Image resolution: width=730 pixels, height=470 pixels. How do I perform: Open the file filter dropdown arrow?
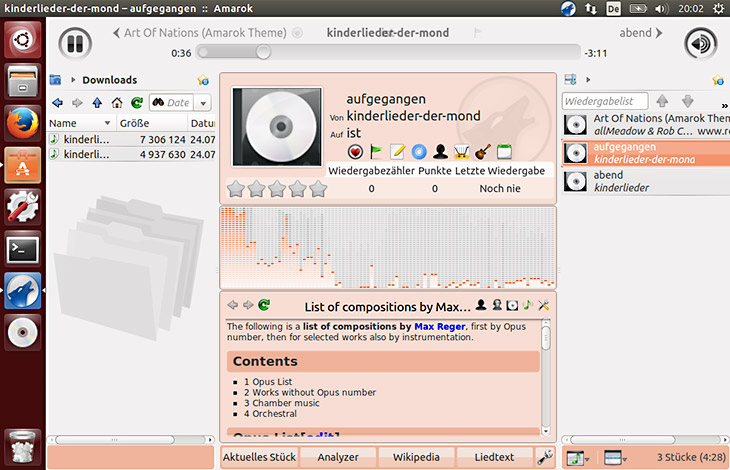coord(203,103)
